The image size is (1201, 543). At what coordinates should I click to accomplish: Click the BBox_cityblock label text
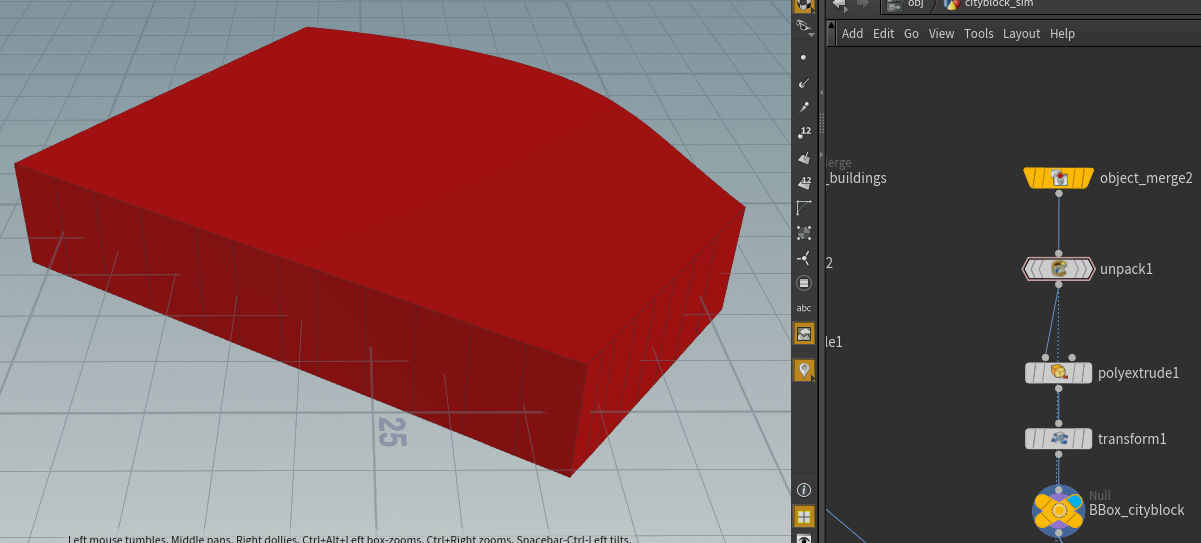pos(1136,510)
